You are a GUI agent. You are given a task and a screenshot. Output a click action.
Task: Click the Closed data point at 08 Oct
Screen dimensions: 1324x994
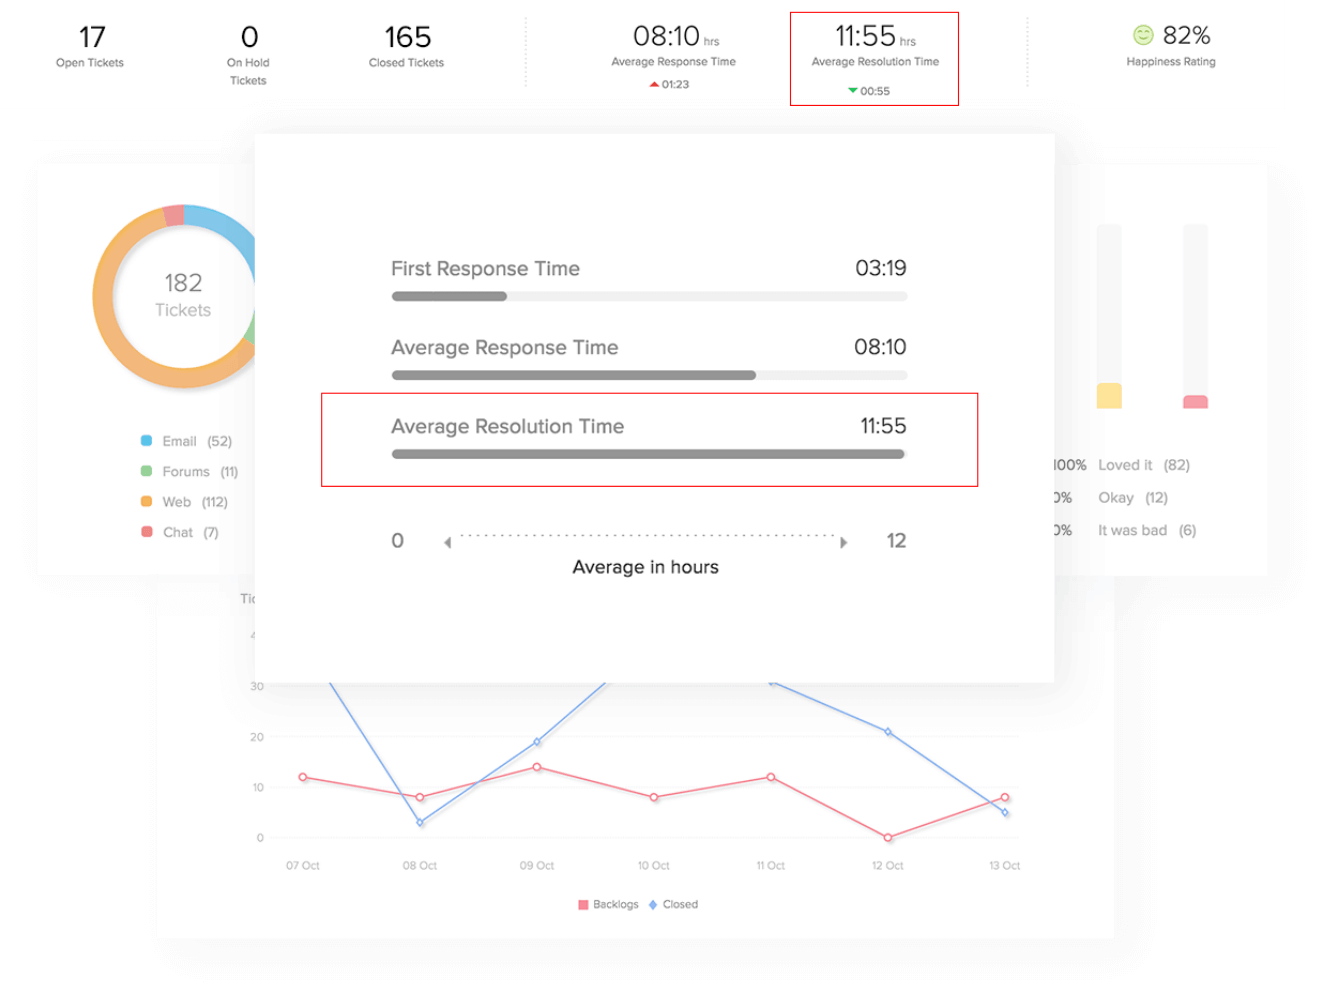coord(420,823)
